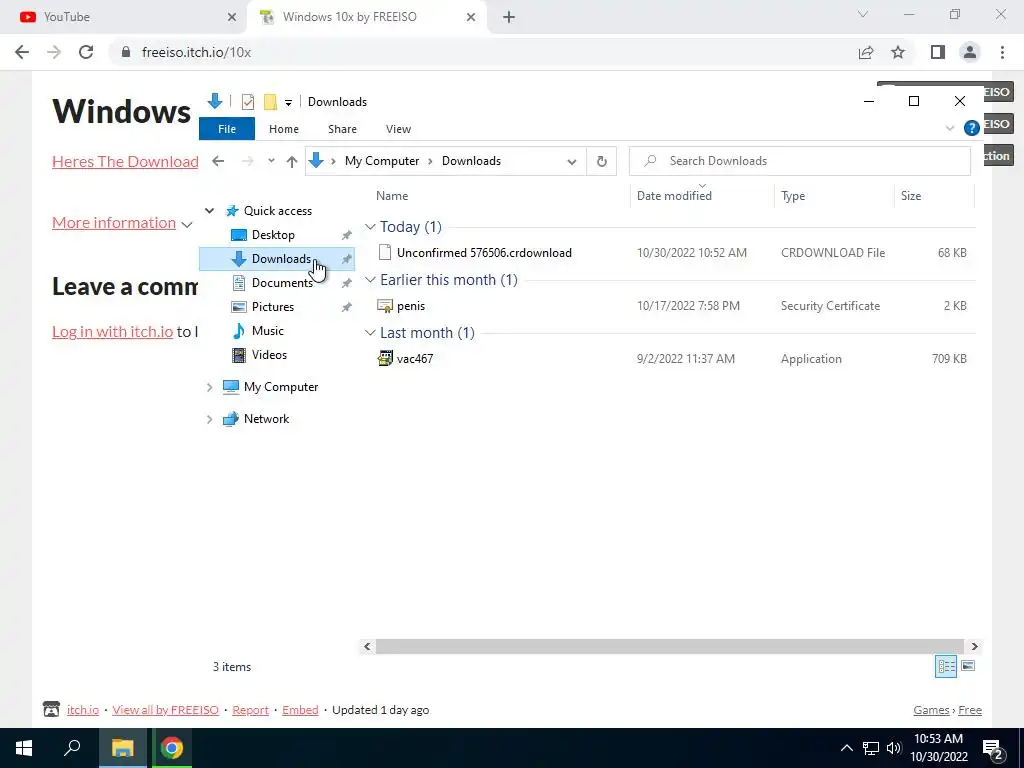
Task: Switch to the YouTube browser tab
Action: 126,17
